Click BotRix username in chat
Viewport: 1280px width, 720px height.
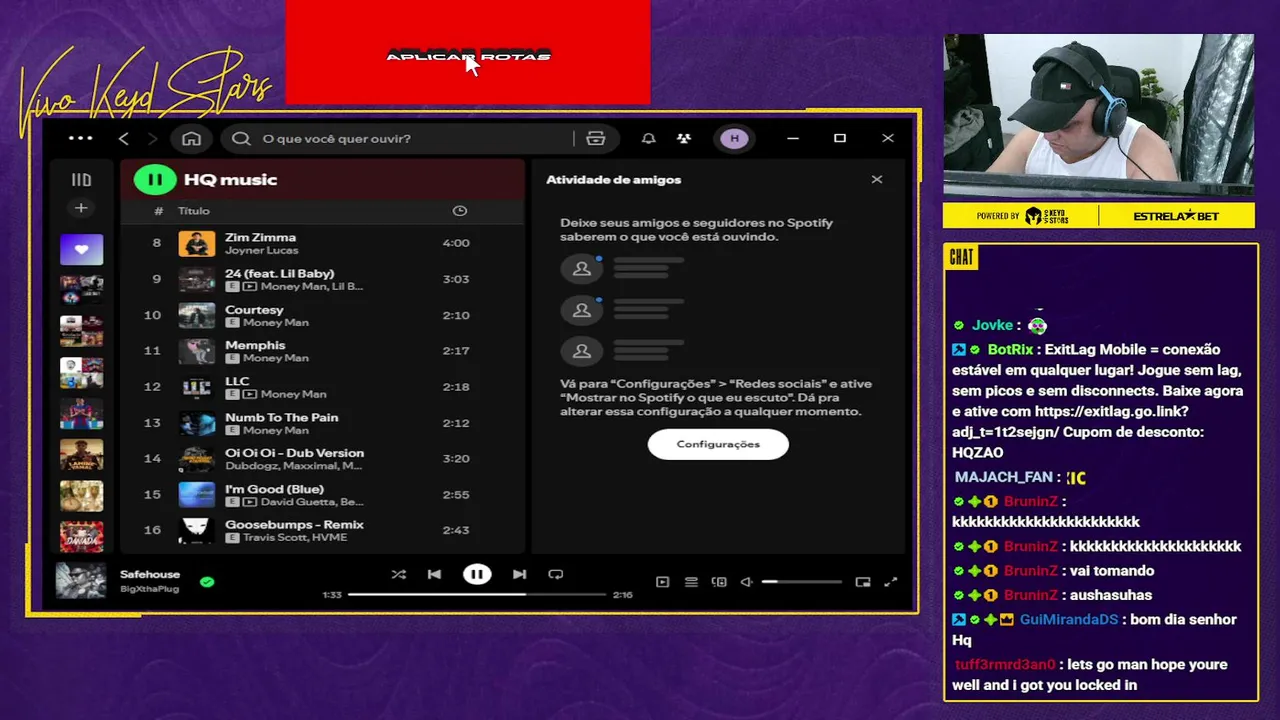coord(1010,350)
